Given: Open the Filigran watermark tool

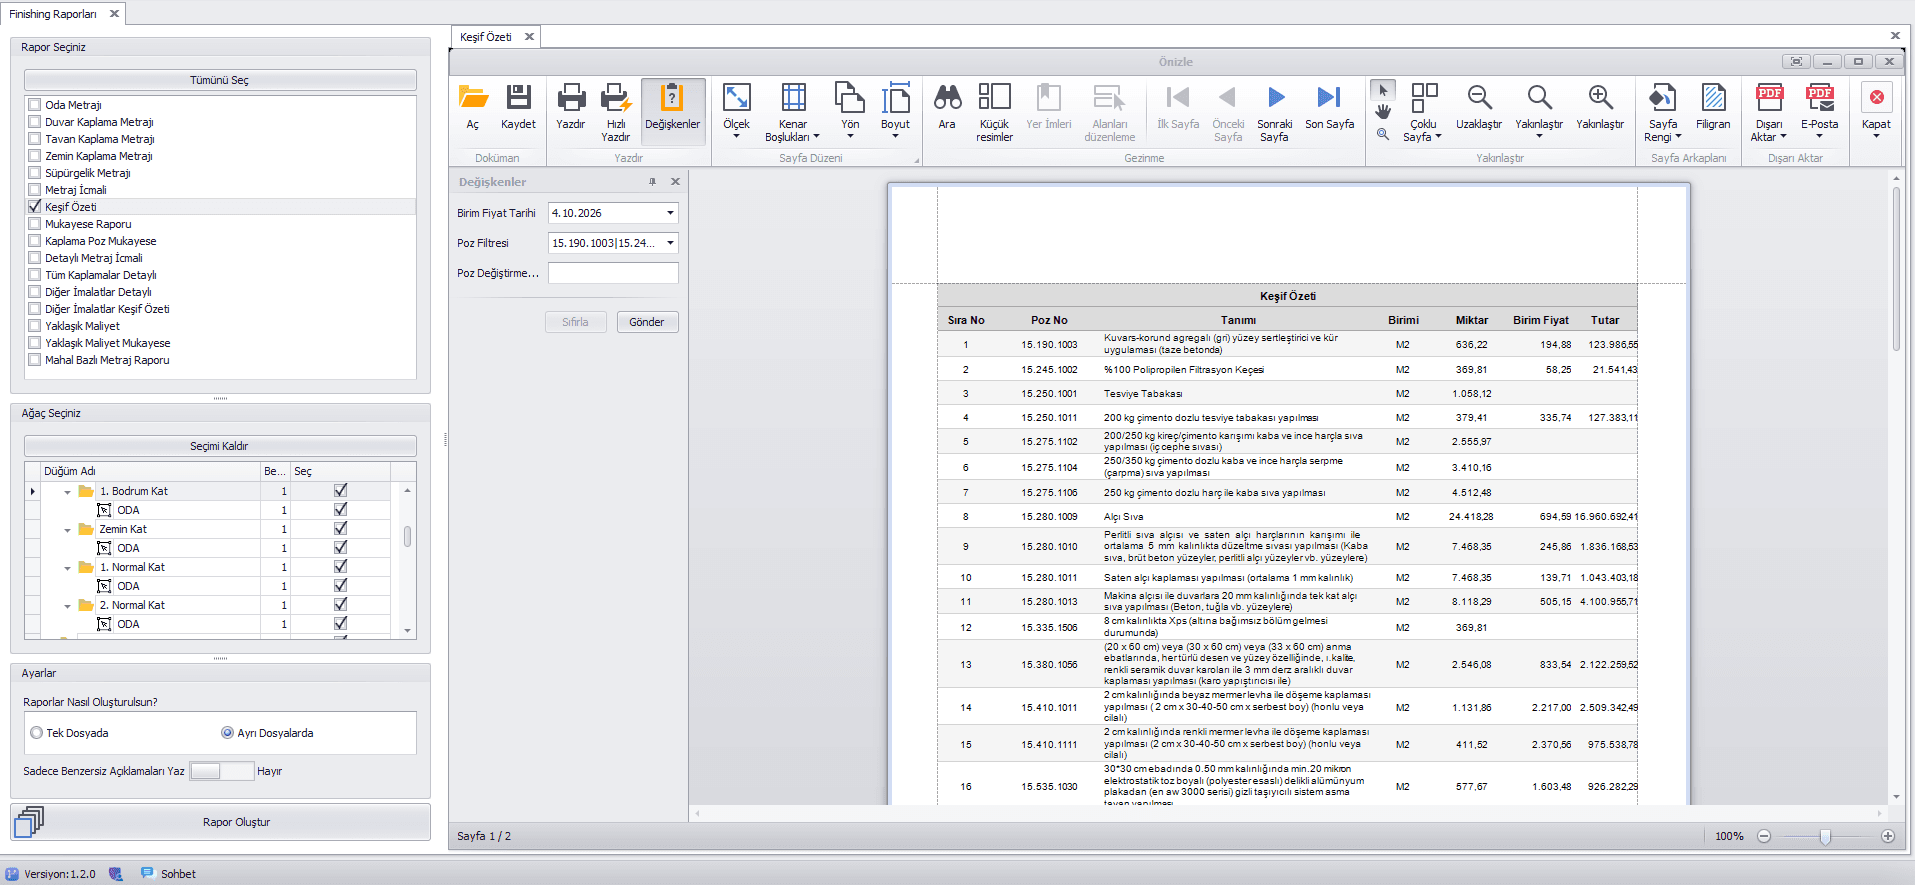Looking at the screenshot, I should (x=1713, y=98).
